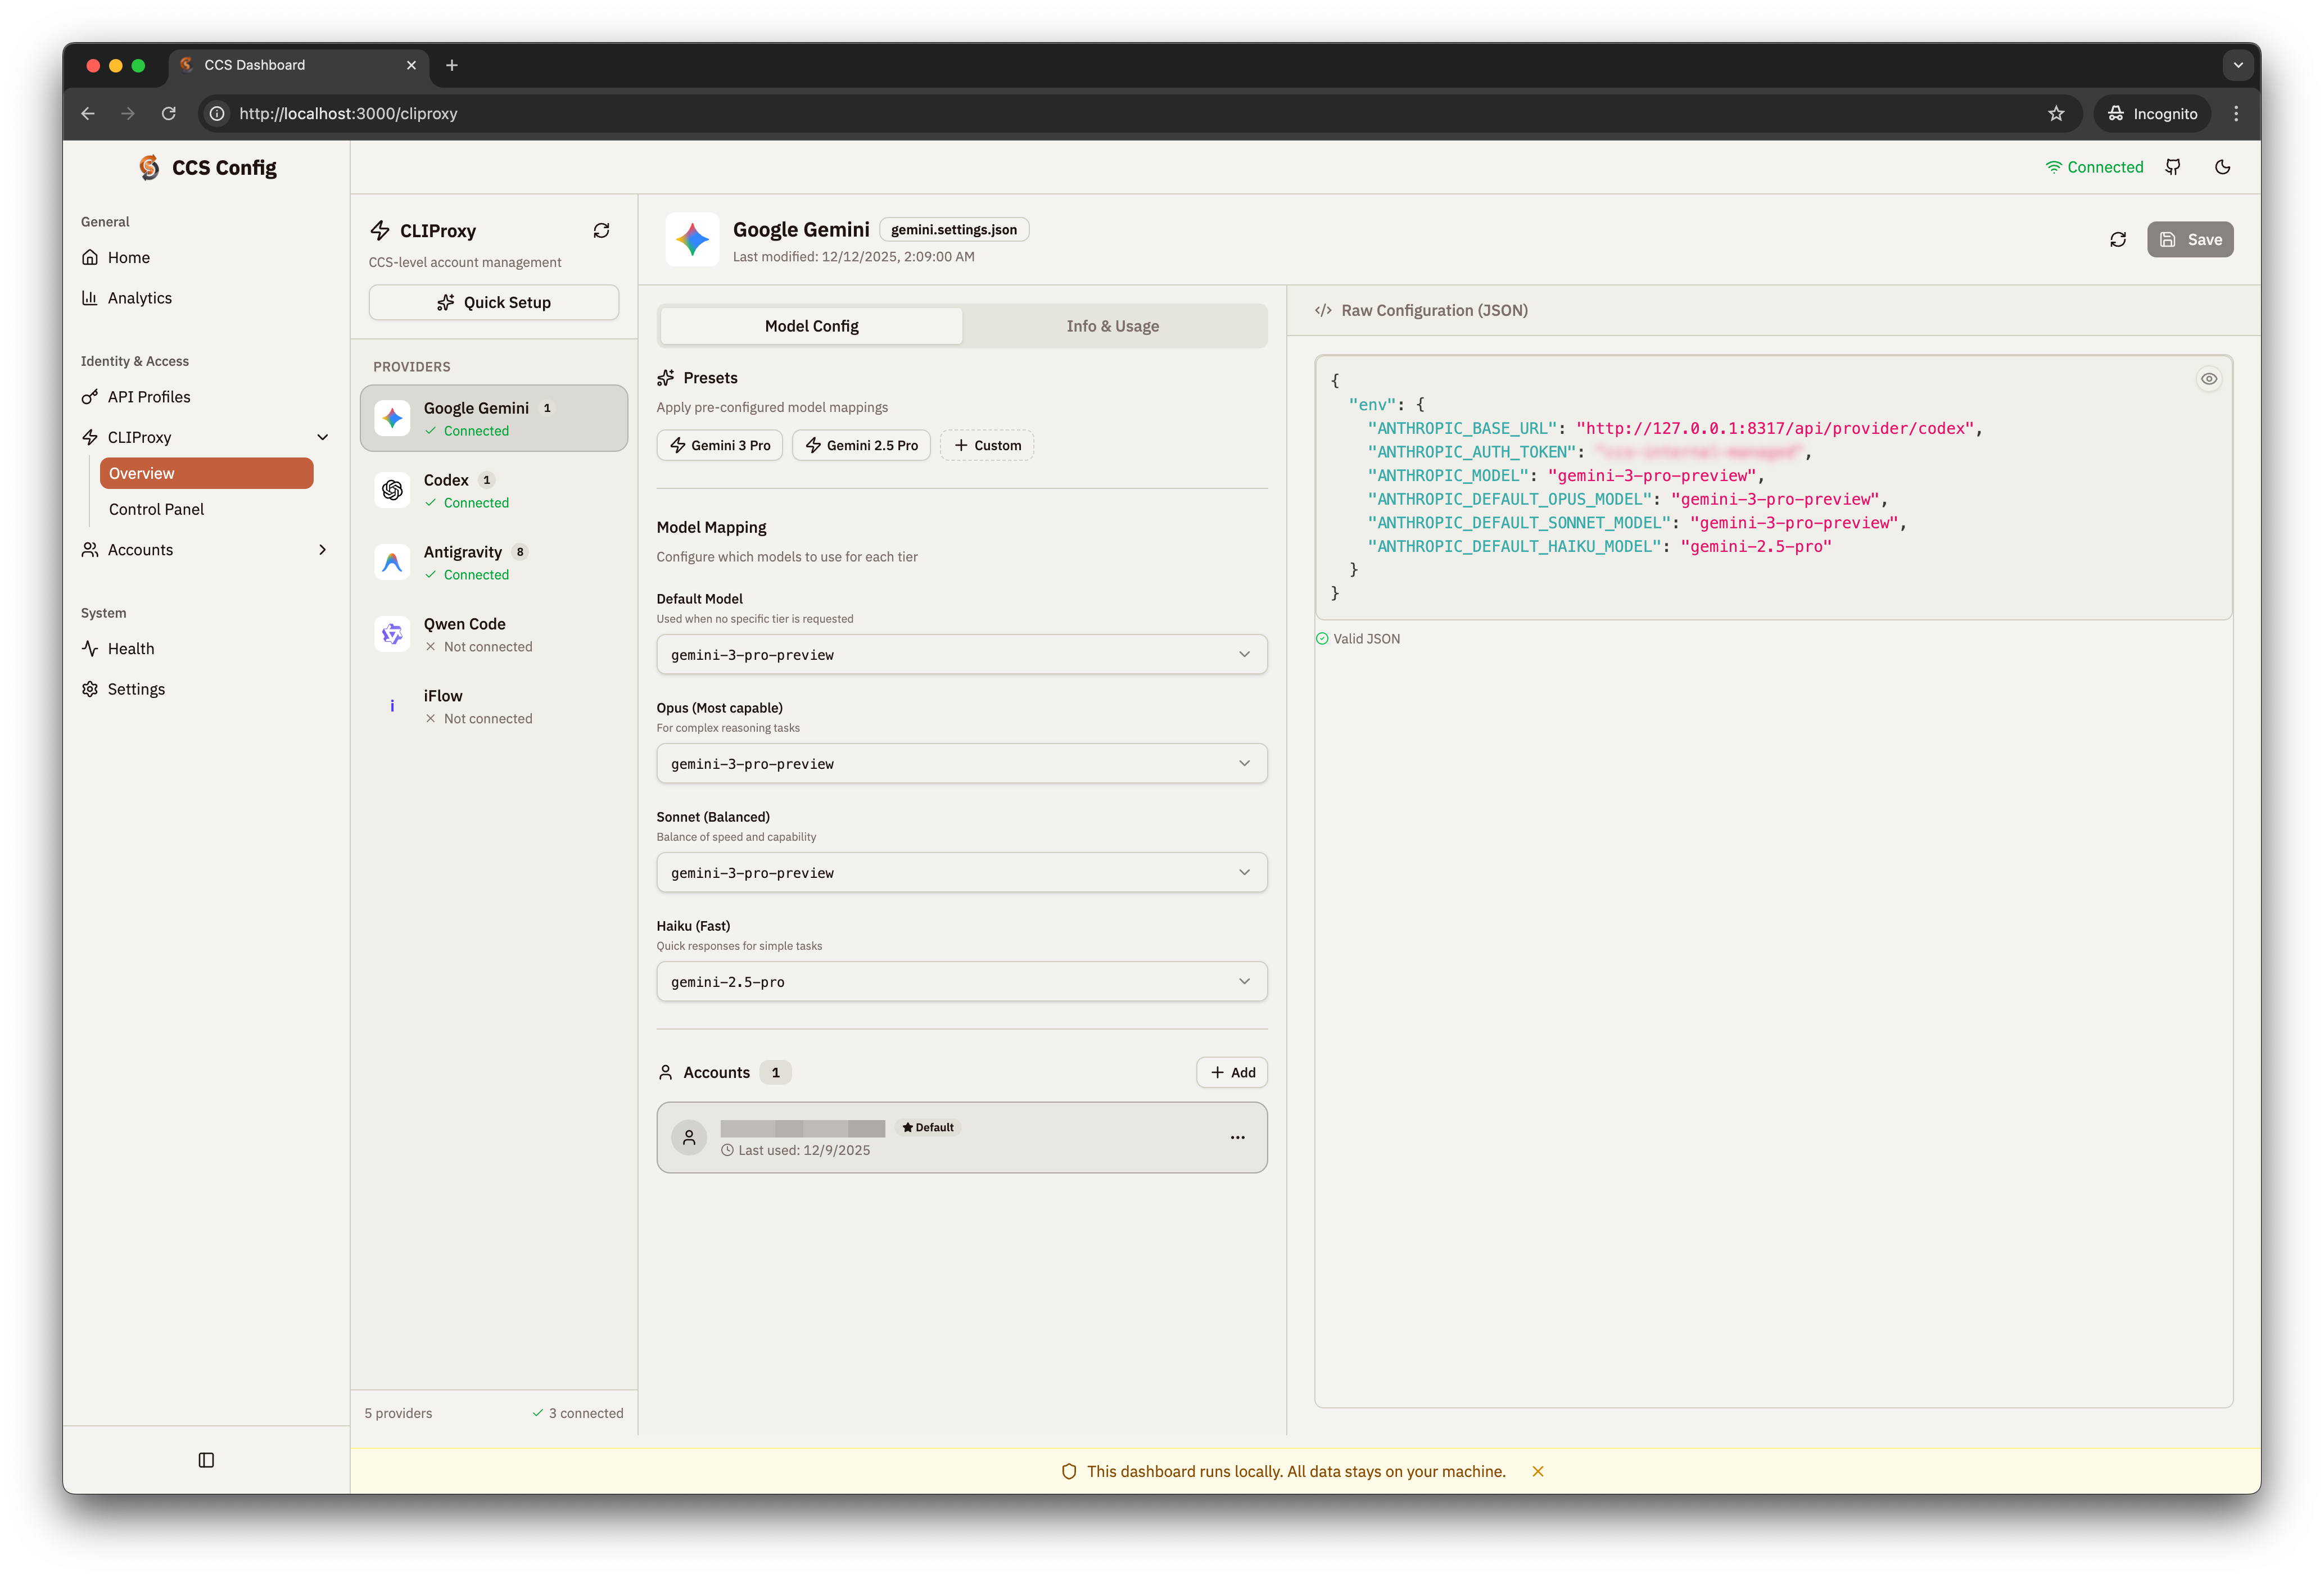Open the Default Model dropdown
The height and width of the screenshot is (1577, 2324).
961,654
